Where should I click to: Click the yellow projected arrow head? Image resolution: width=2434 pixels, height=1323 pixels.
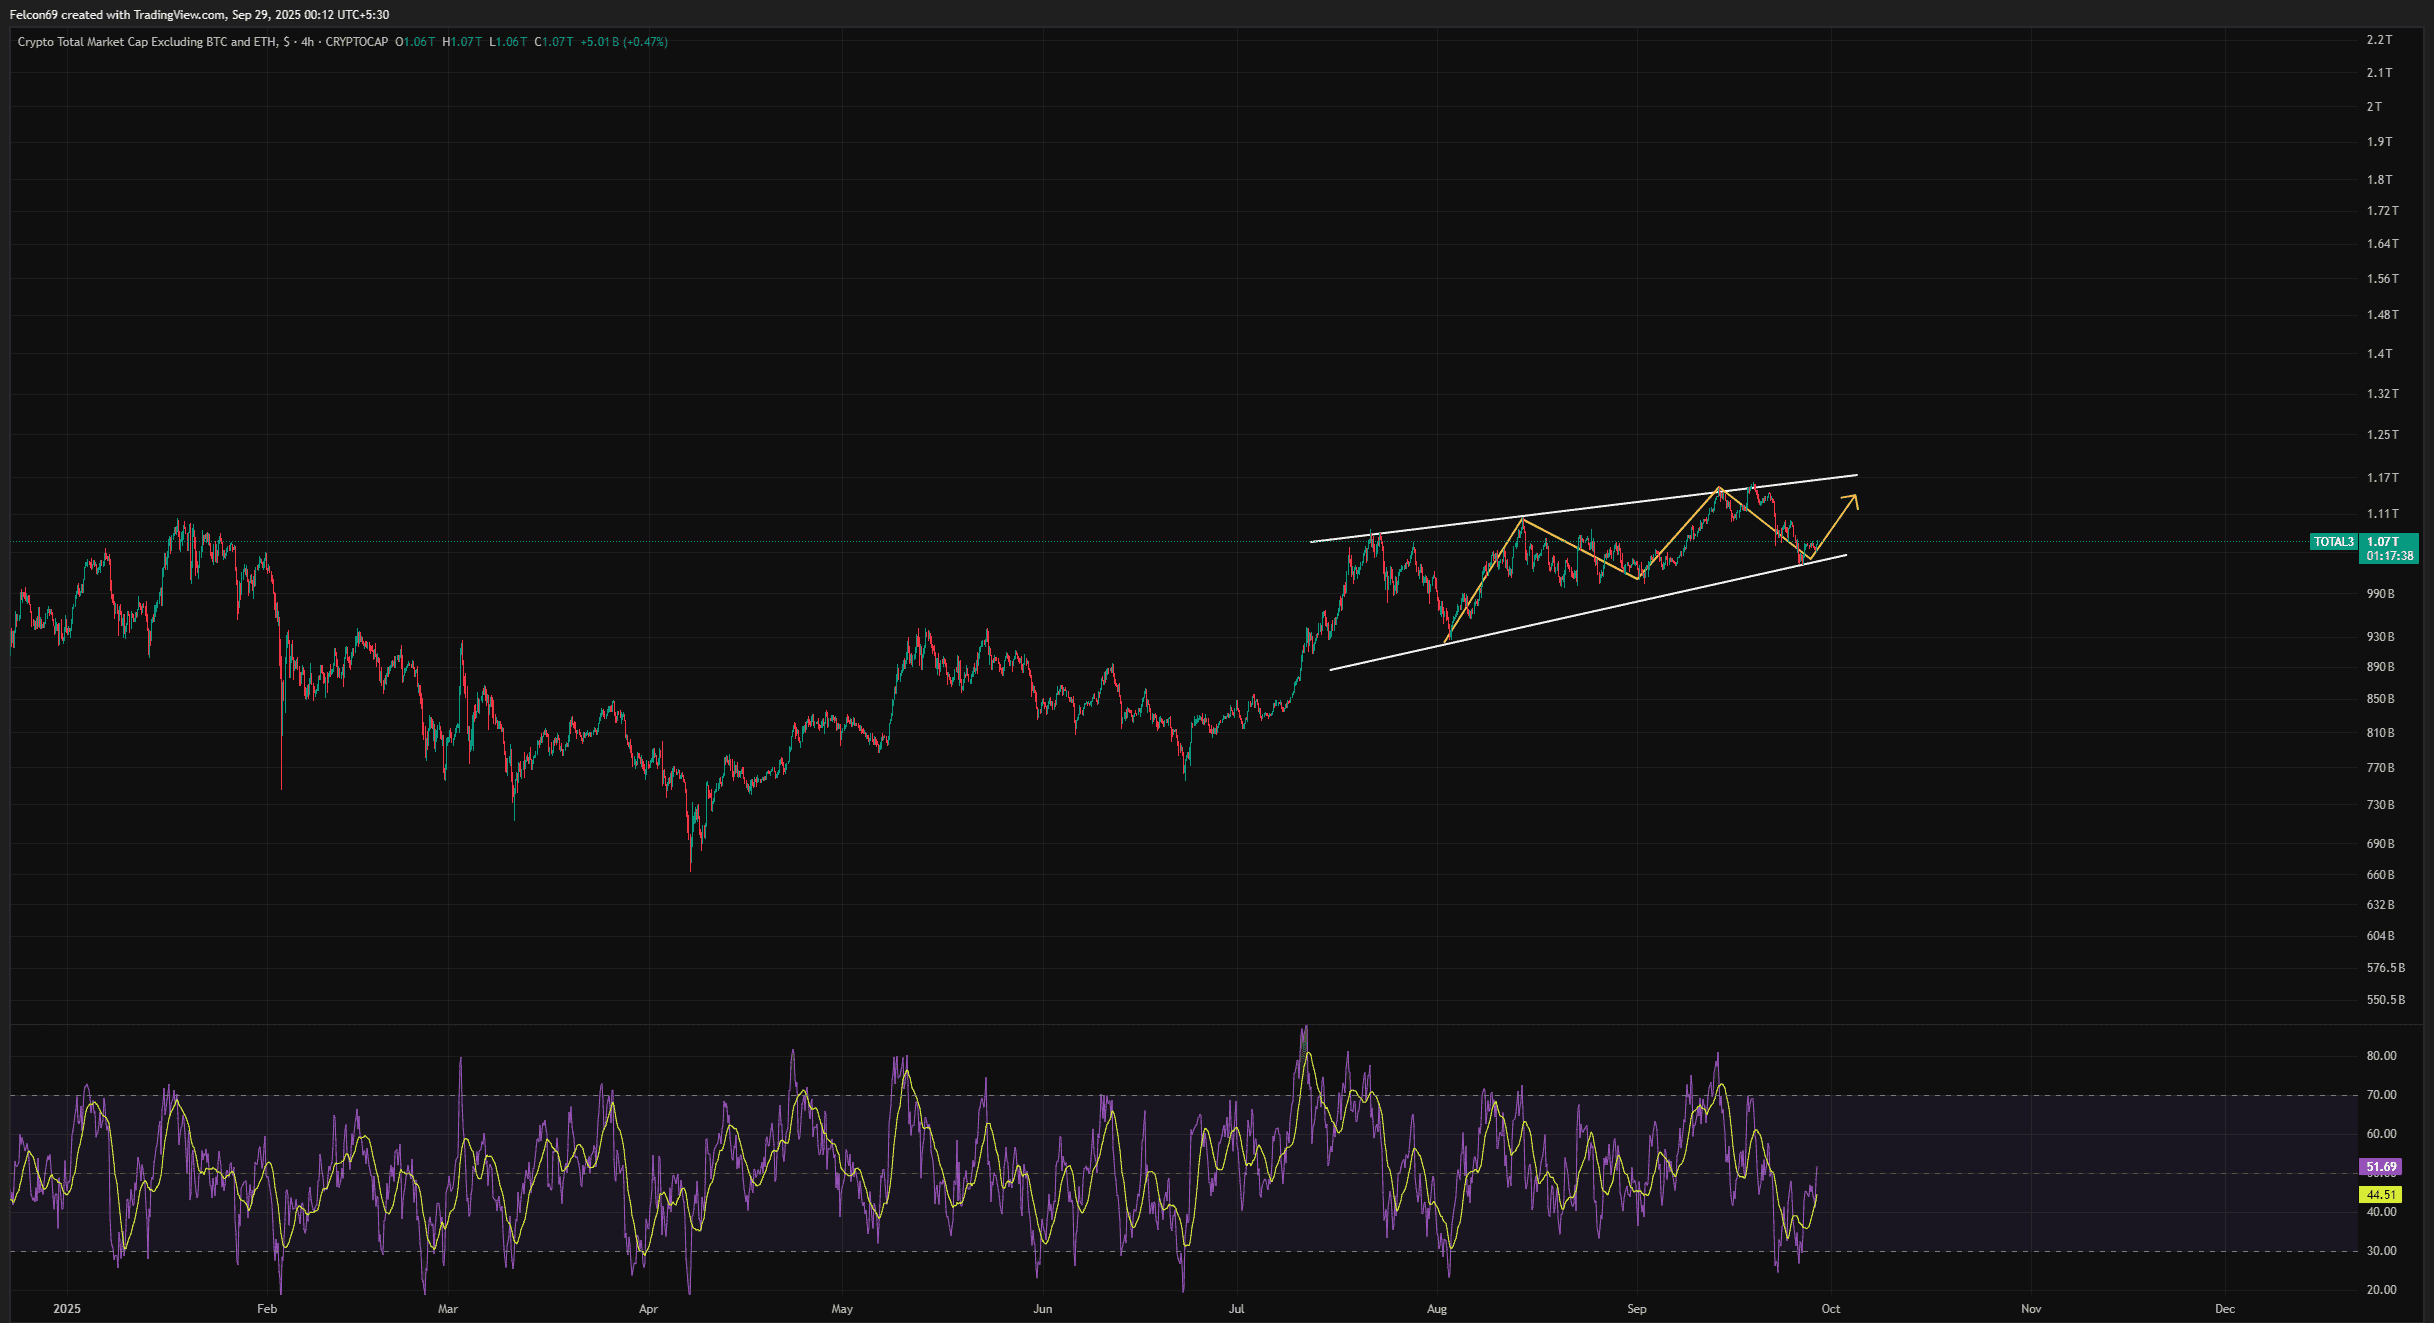(1853, 498)
